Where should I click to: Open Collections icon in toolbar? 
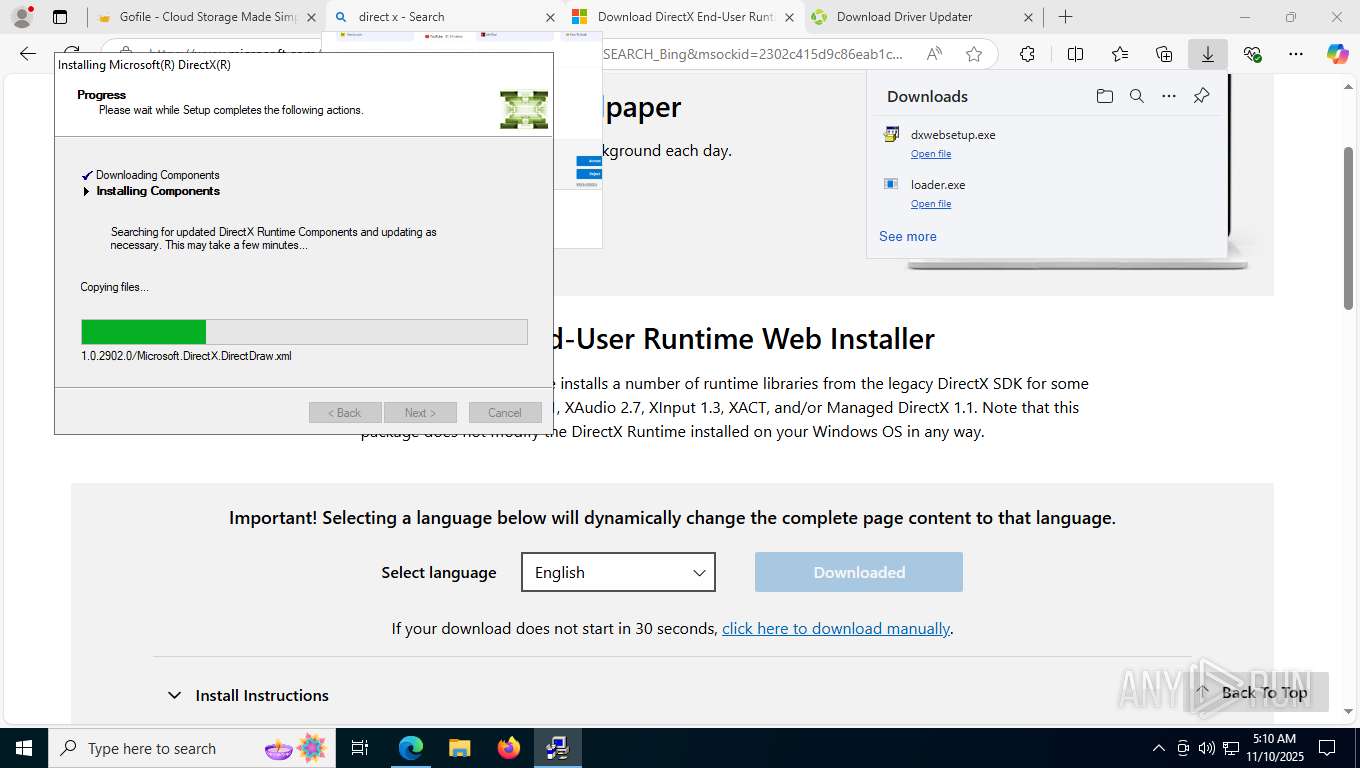point(1164,54)
